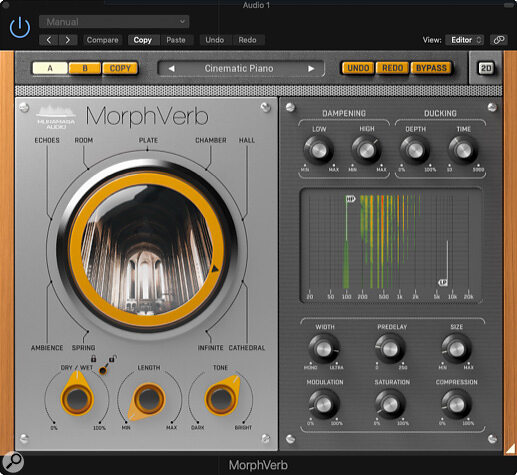Select the AMBIENCE reverb type
Viewport: 517px width, 475px height.
point(47,348)
